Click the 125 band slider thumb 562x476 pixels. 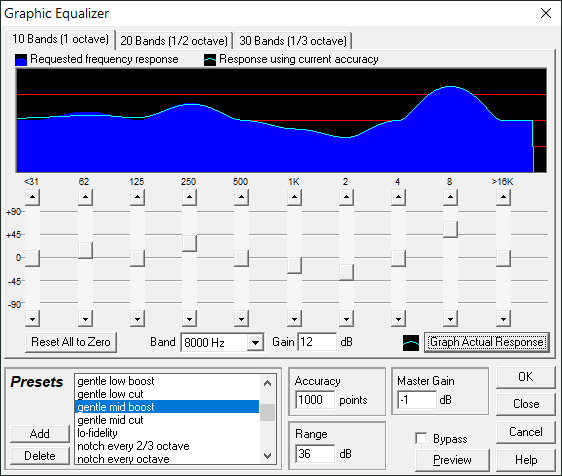coord(137,258)
